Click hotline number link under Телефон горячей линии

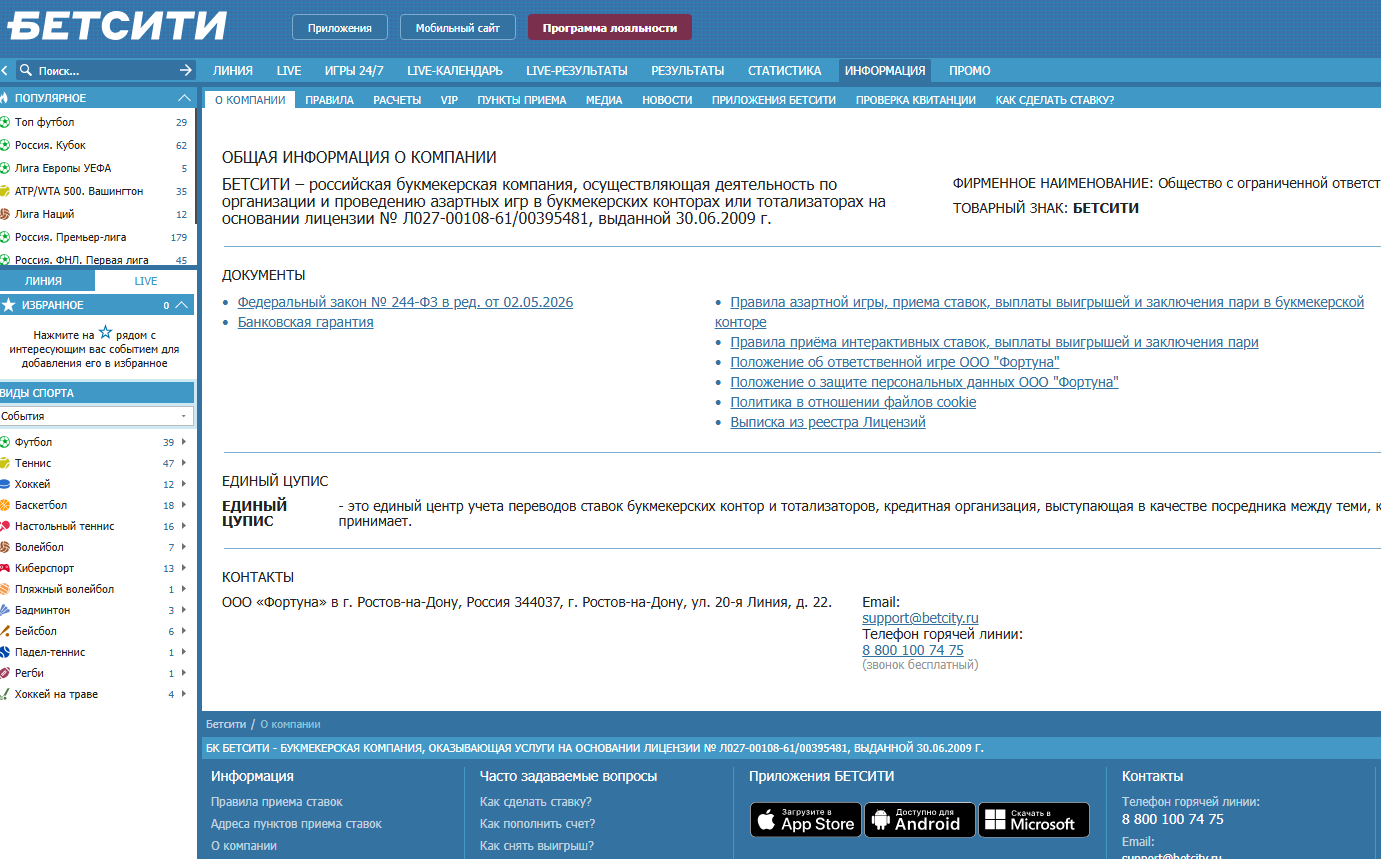913,650
